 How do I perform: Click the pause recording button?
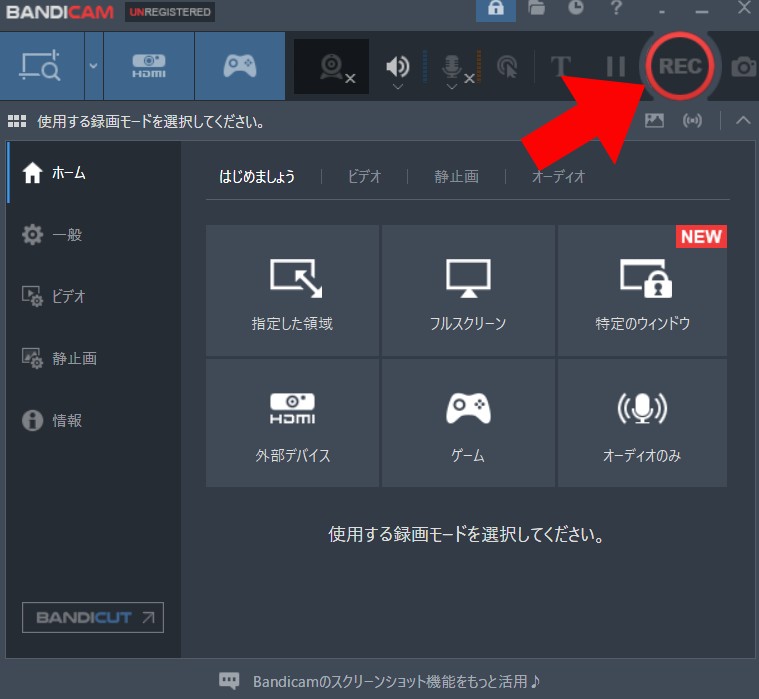(615, 66)
